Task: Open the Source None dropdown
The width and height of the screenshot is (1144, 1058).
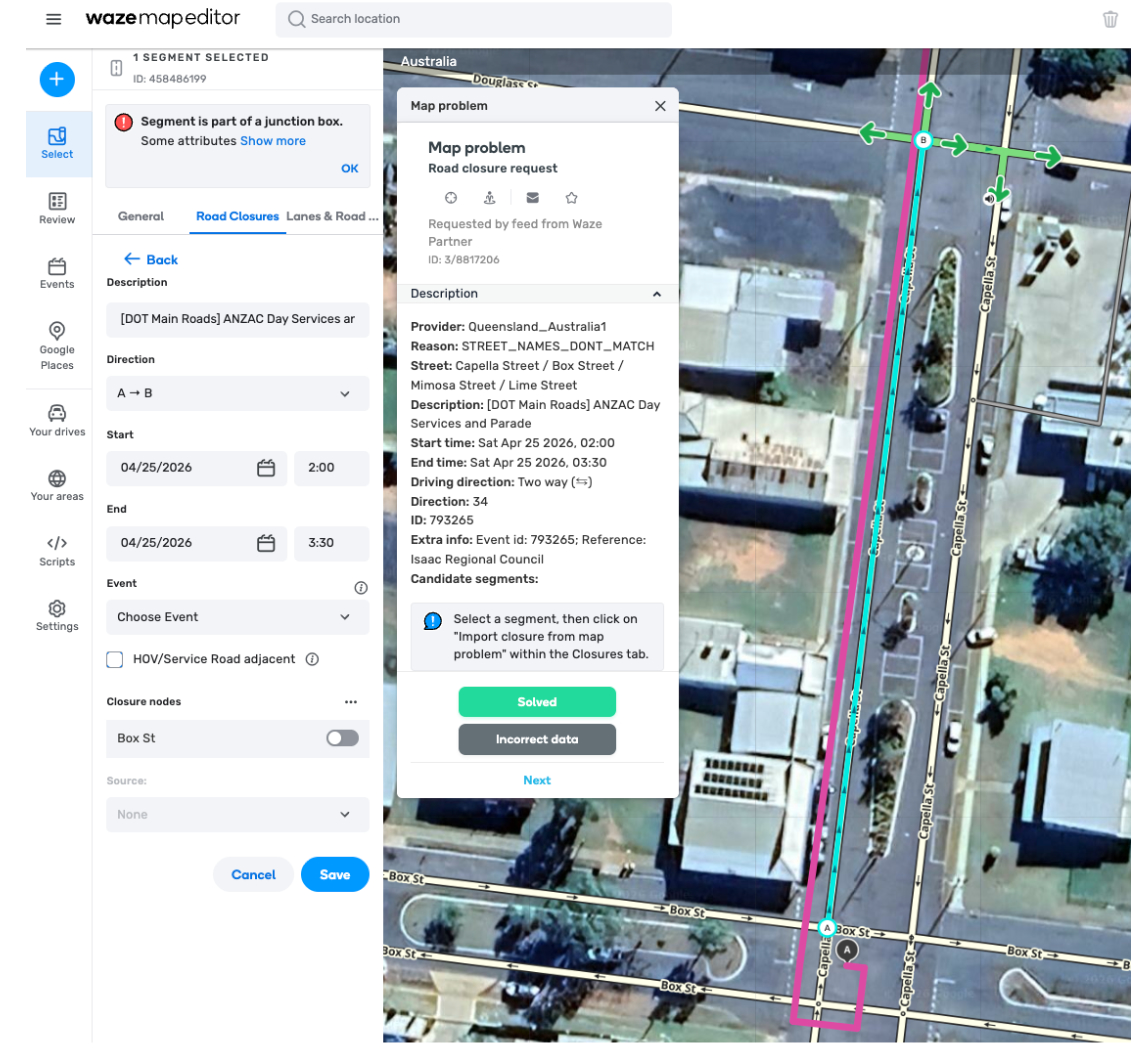Action: pos(237,814)
